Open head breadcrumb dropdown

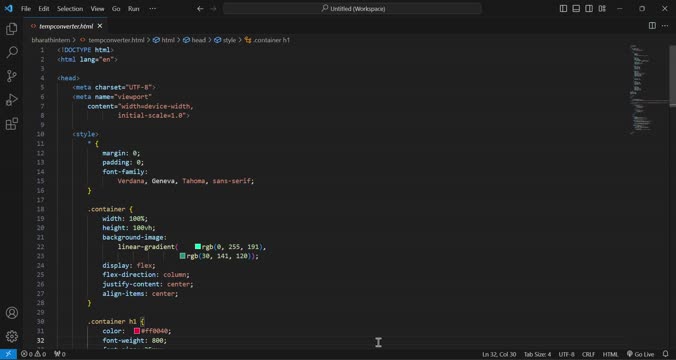(194, 40)
